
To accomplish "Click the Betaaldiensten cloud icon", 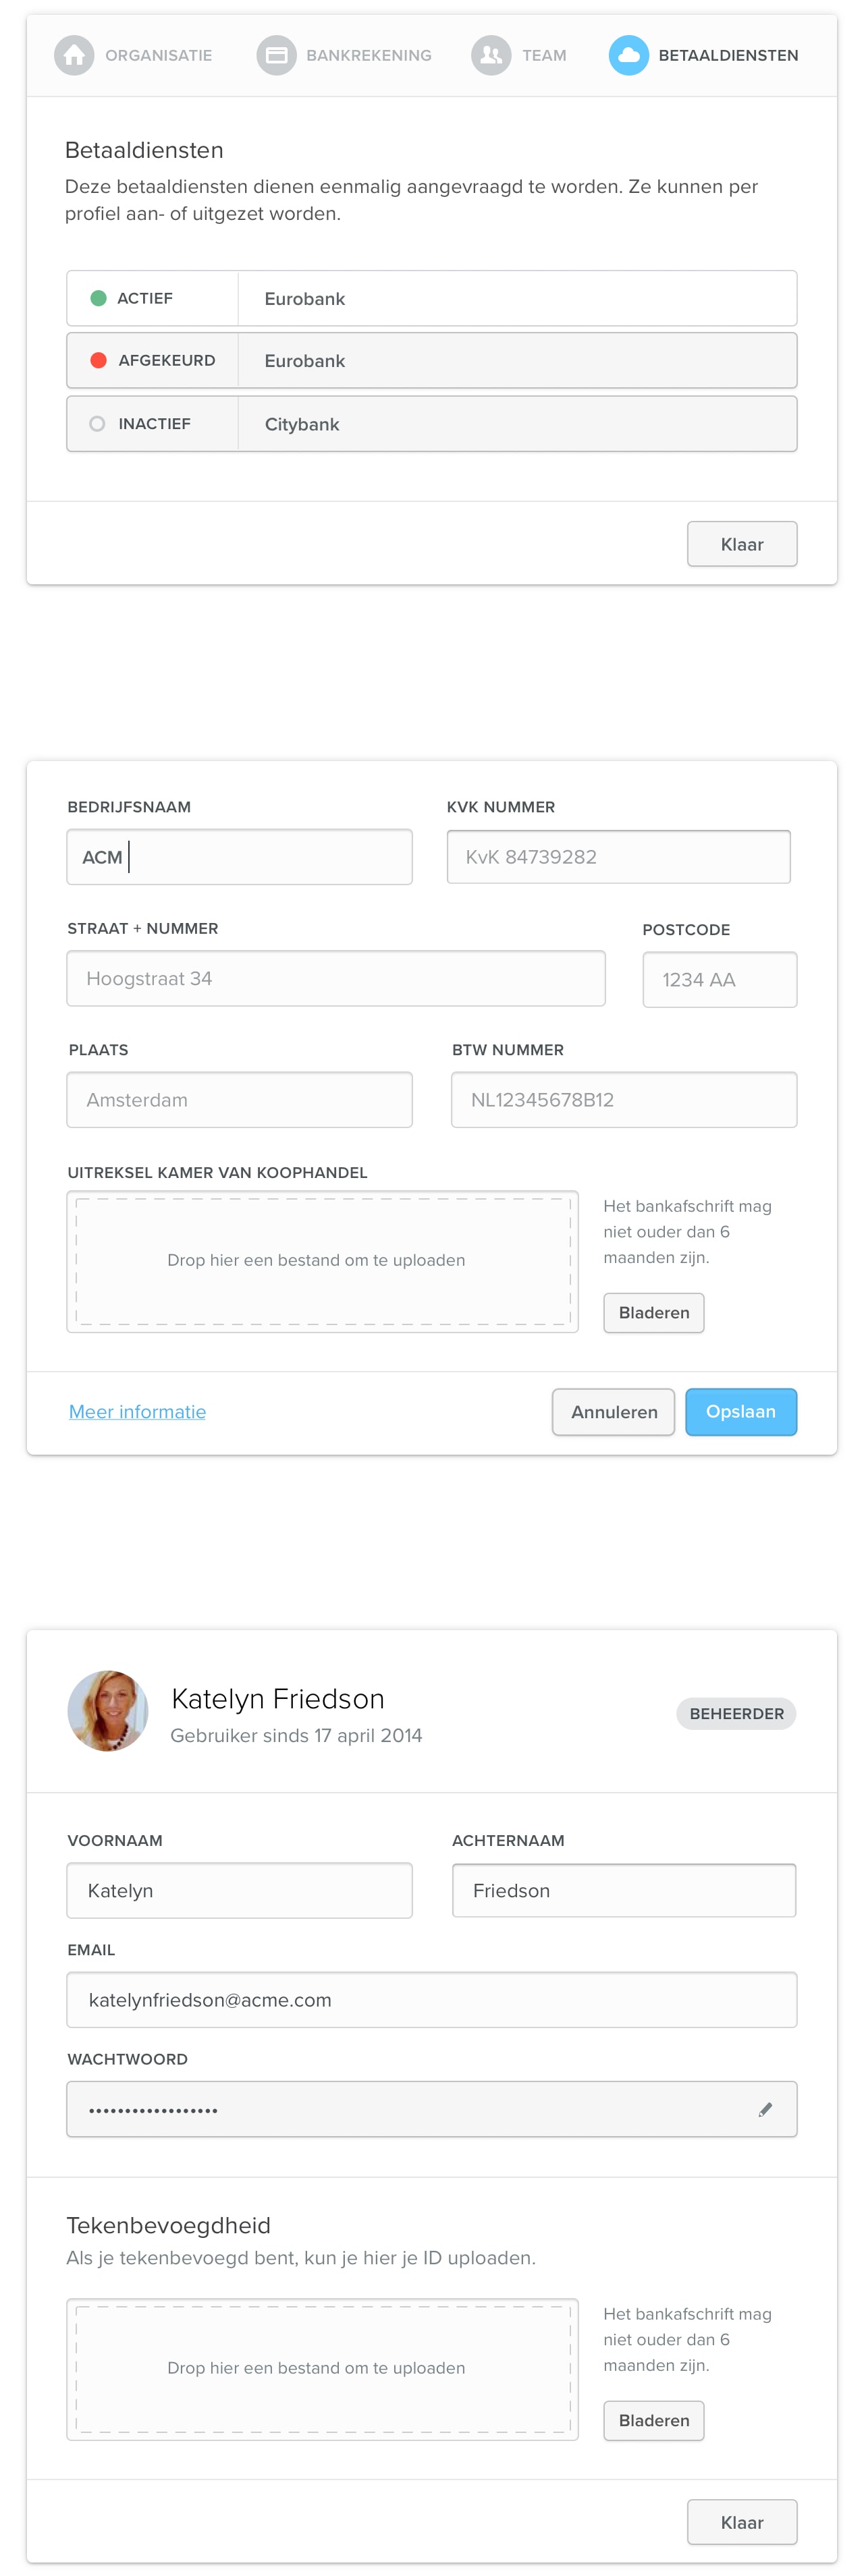I will pyautogui.click(x=628, y=55).
